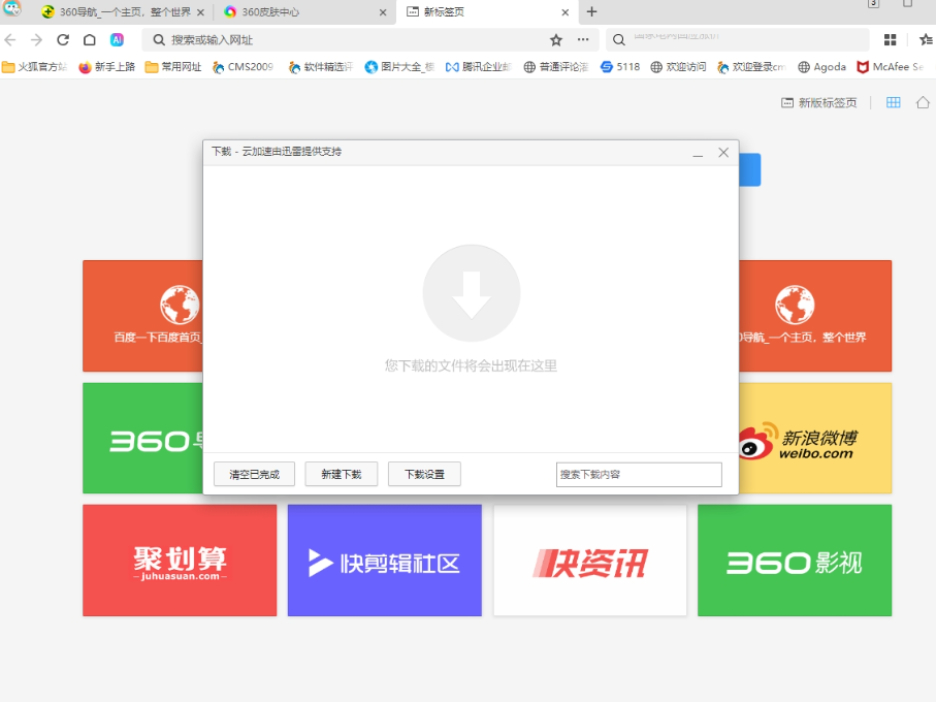Open the 5118 bookmark

(x=620, y=67)
